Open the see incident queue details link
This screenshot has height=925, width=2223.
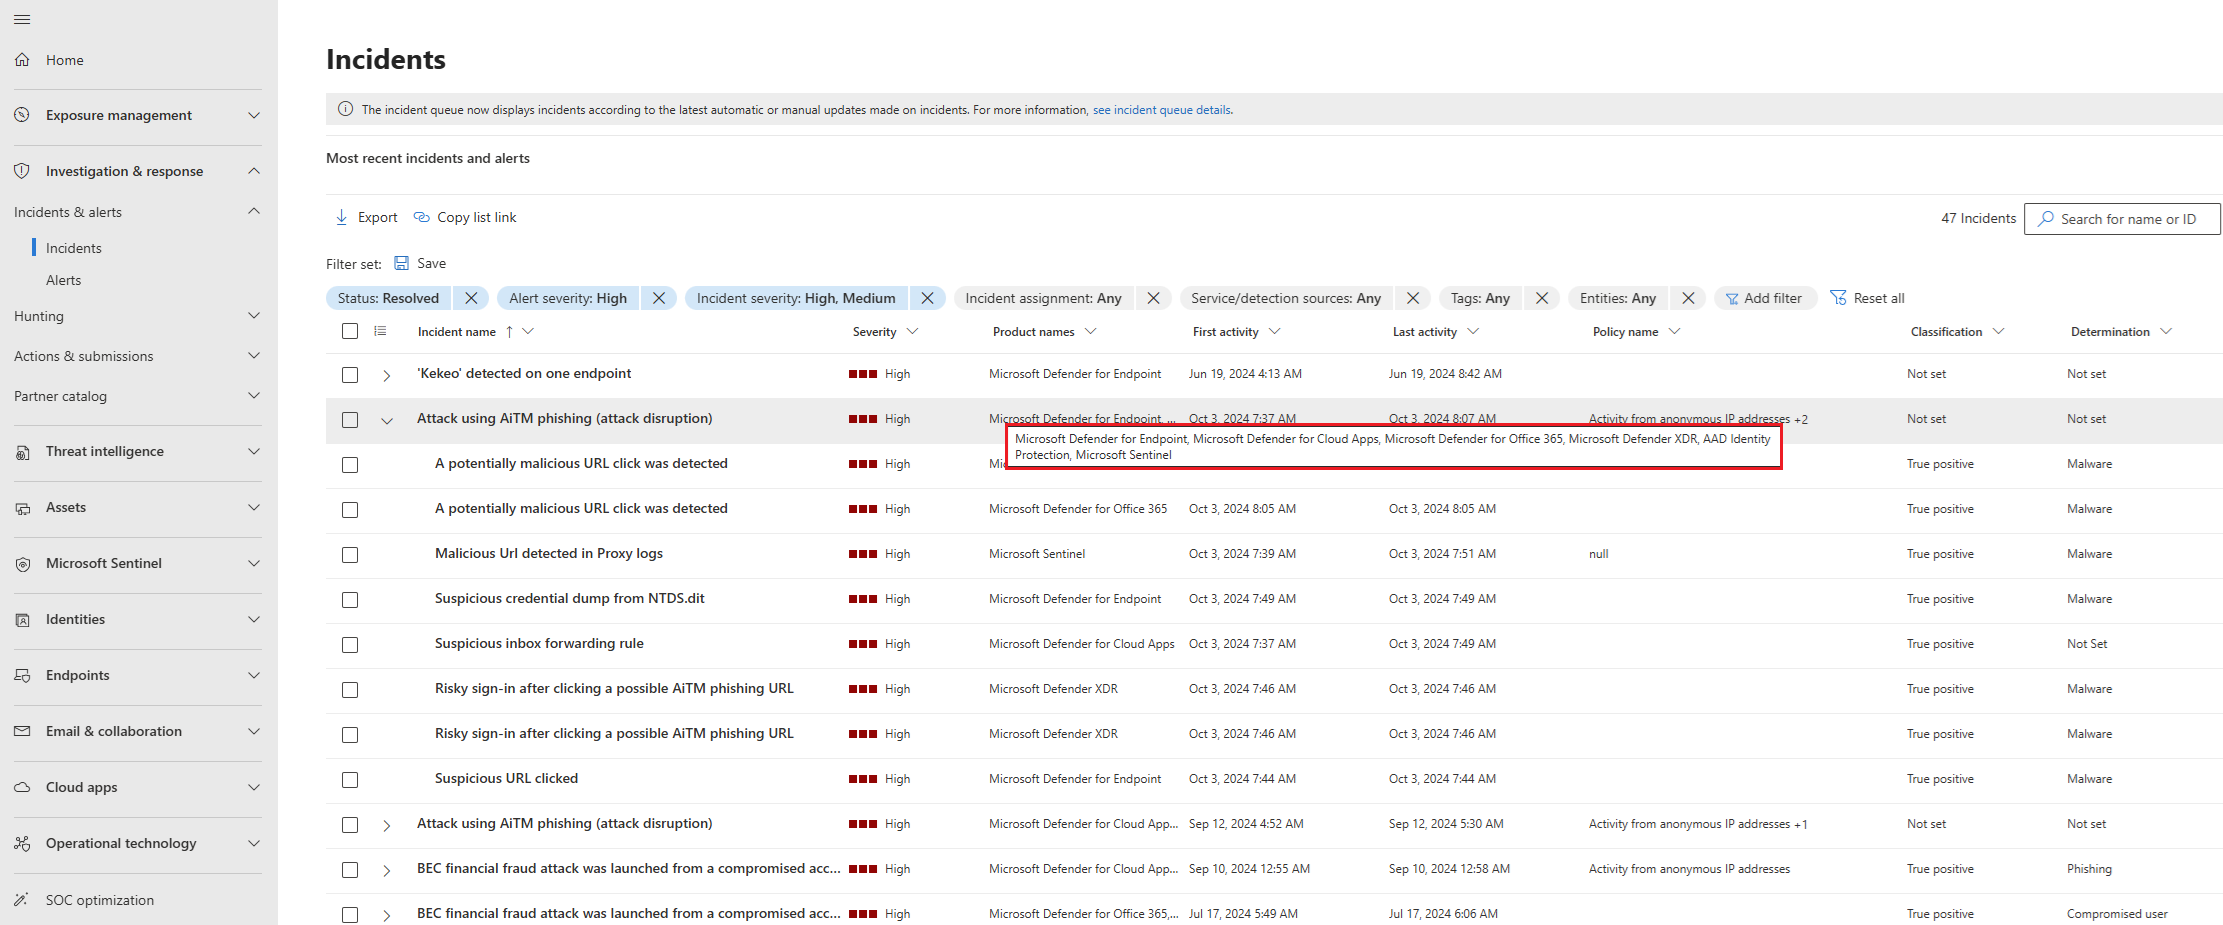pos(1162,110)
